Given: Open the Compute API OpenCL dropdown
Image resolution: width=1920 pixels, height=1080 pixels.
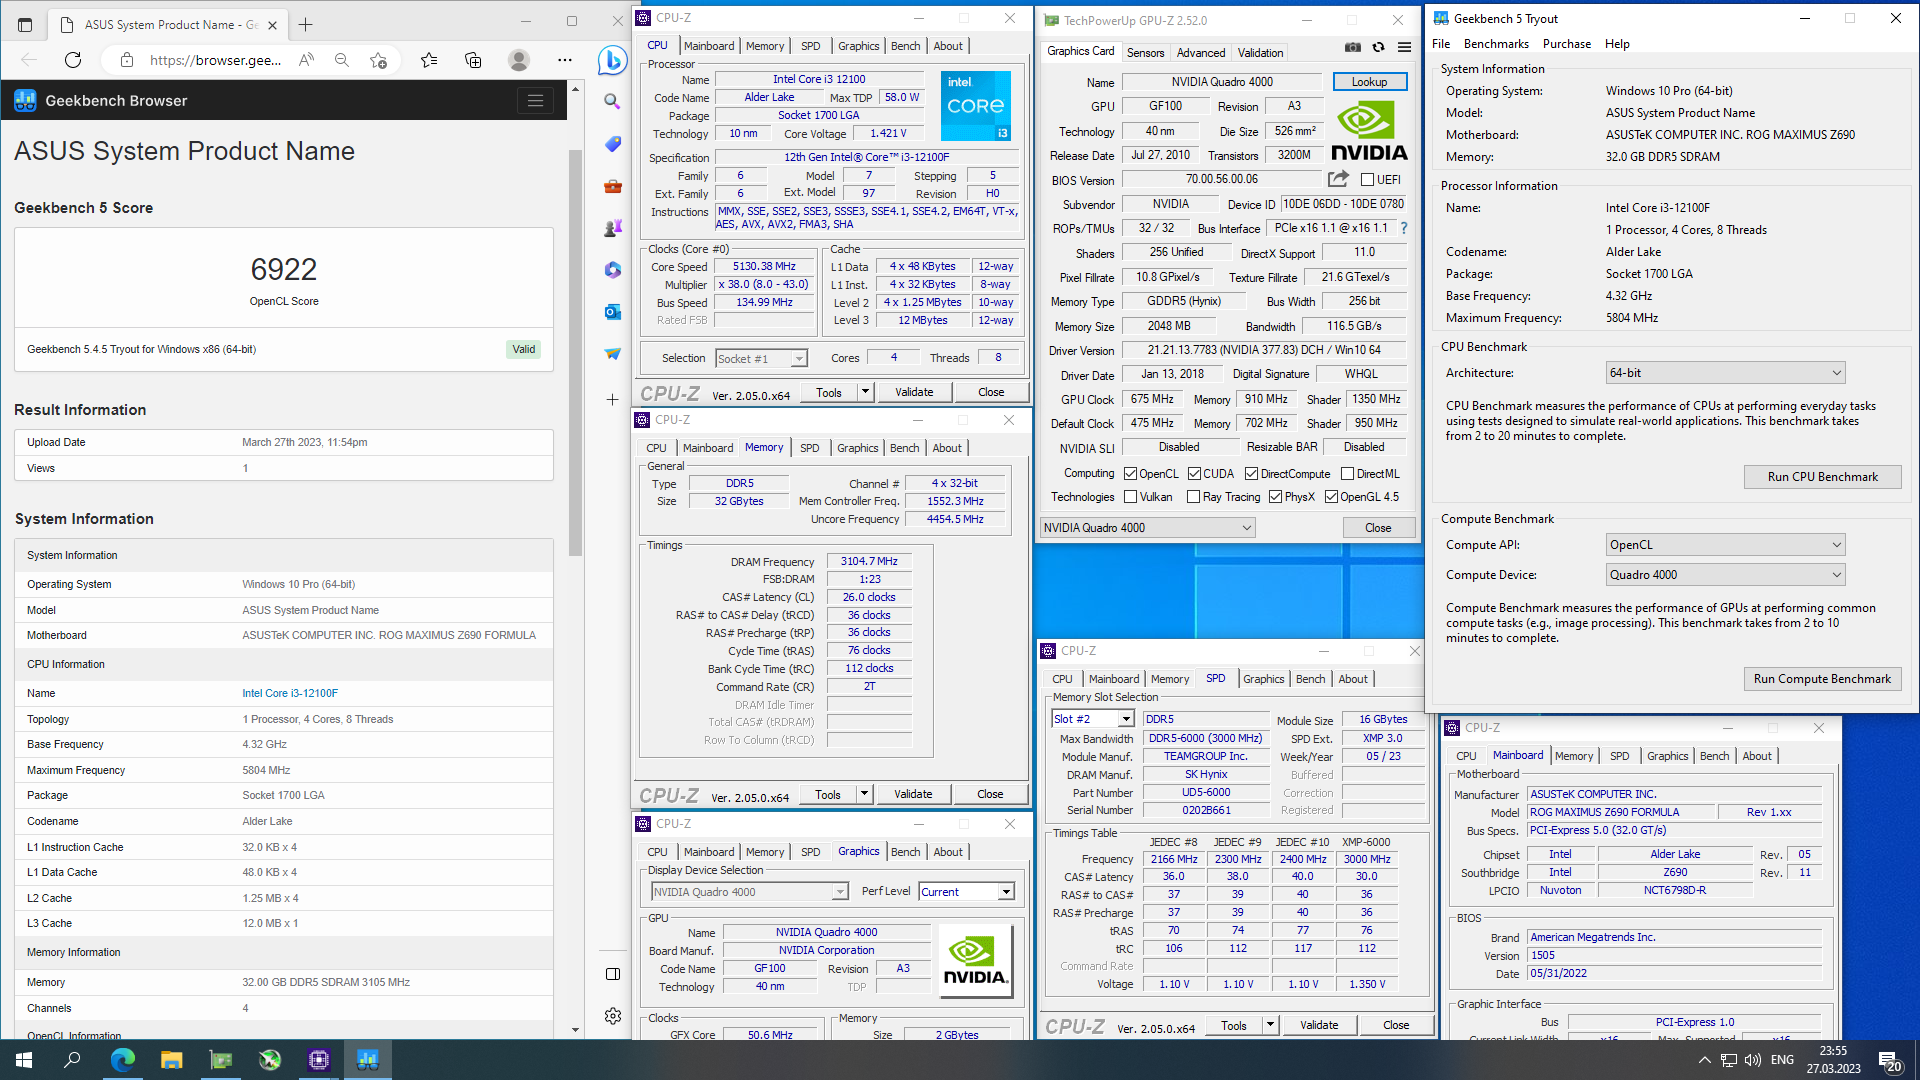Looking at the screenshot, I should pos(1725,545).
